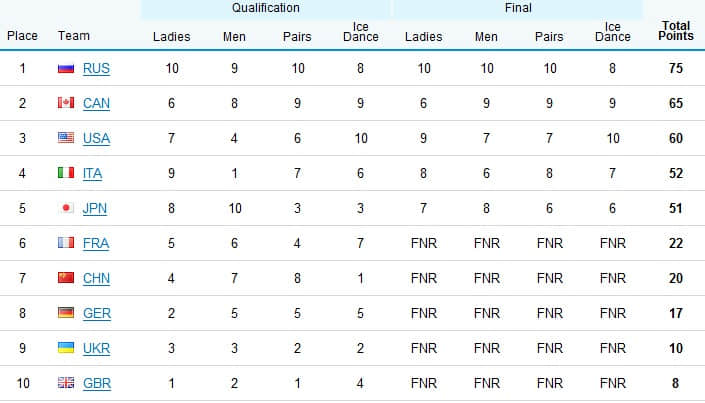The width and height of the screenshot is (705, 403).
Task: Click the Place column header
Action: pos(22,36)
